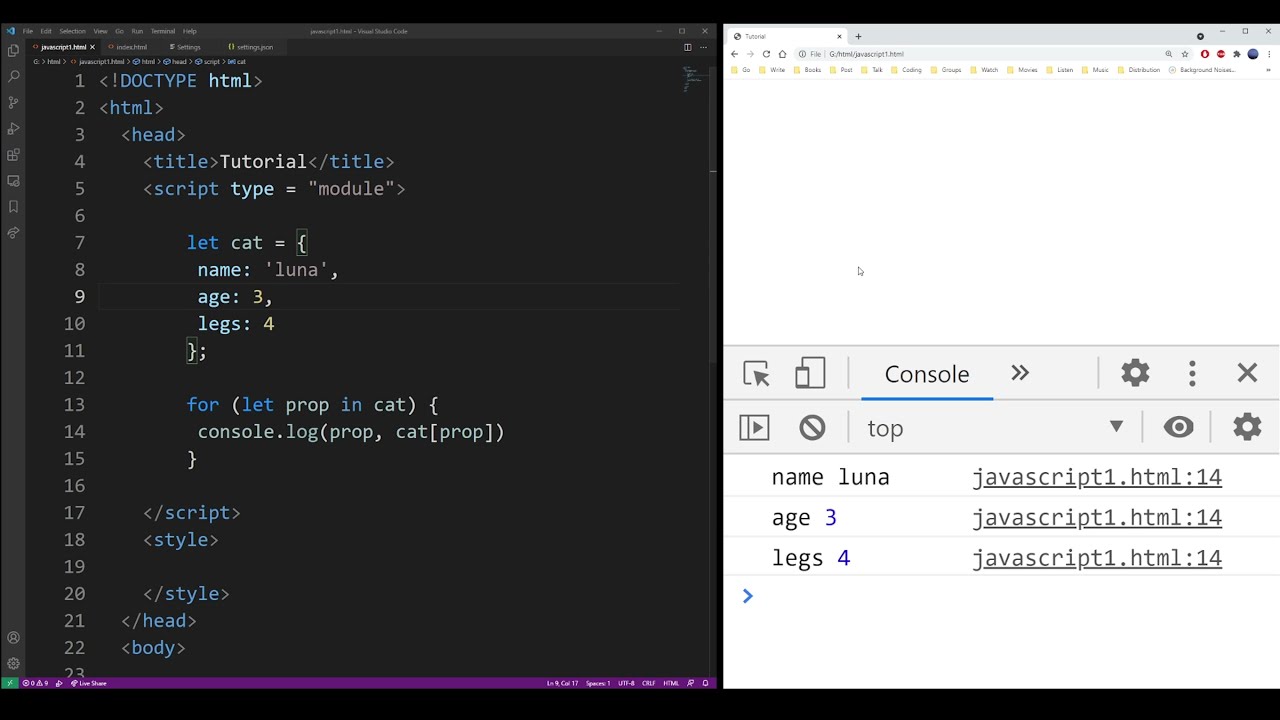Open the Edit menu in VS Code
Image resolution: width=1280 pixels, height=720 pixels.
(x=46, y=31)
